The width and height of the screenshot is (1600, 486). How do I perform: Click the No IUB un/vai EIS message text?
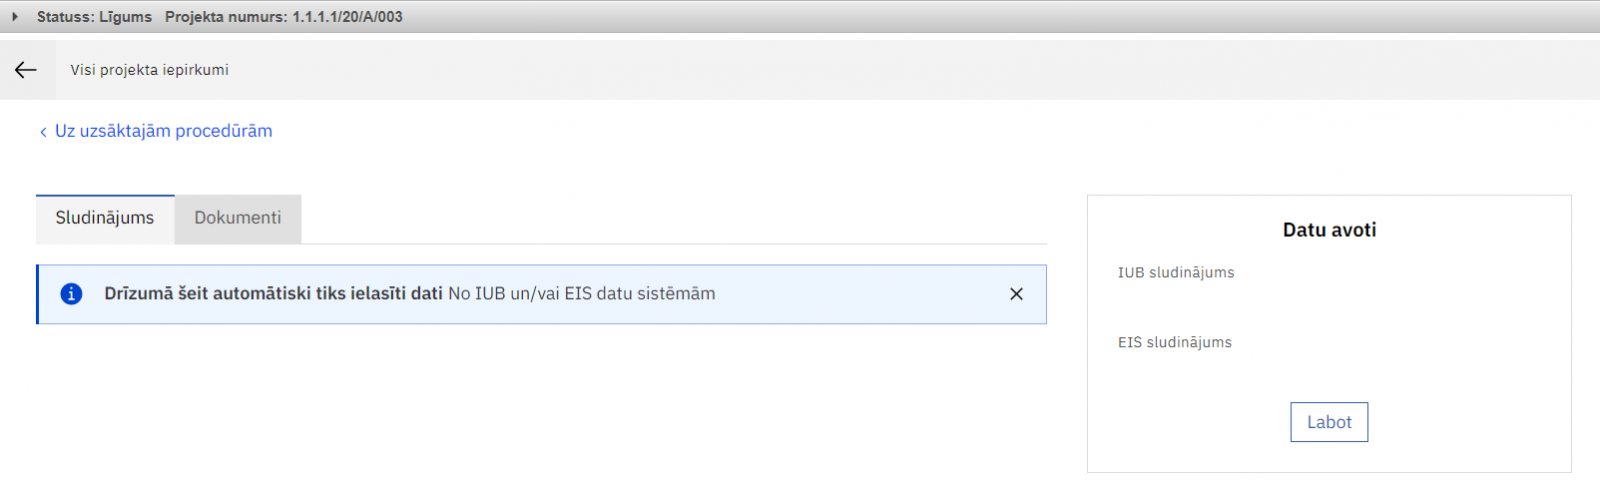(x=581, y=294)
